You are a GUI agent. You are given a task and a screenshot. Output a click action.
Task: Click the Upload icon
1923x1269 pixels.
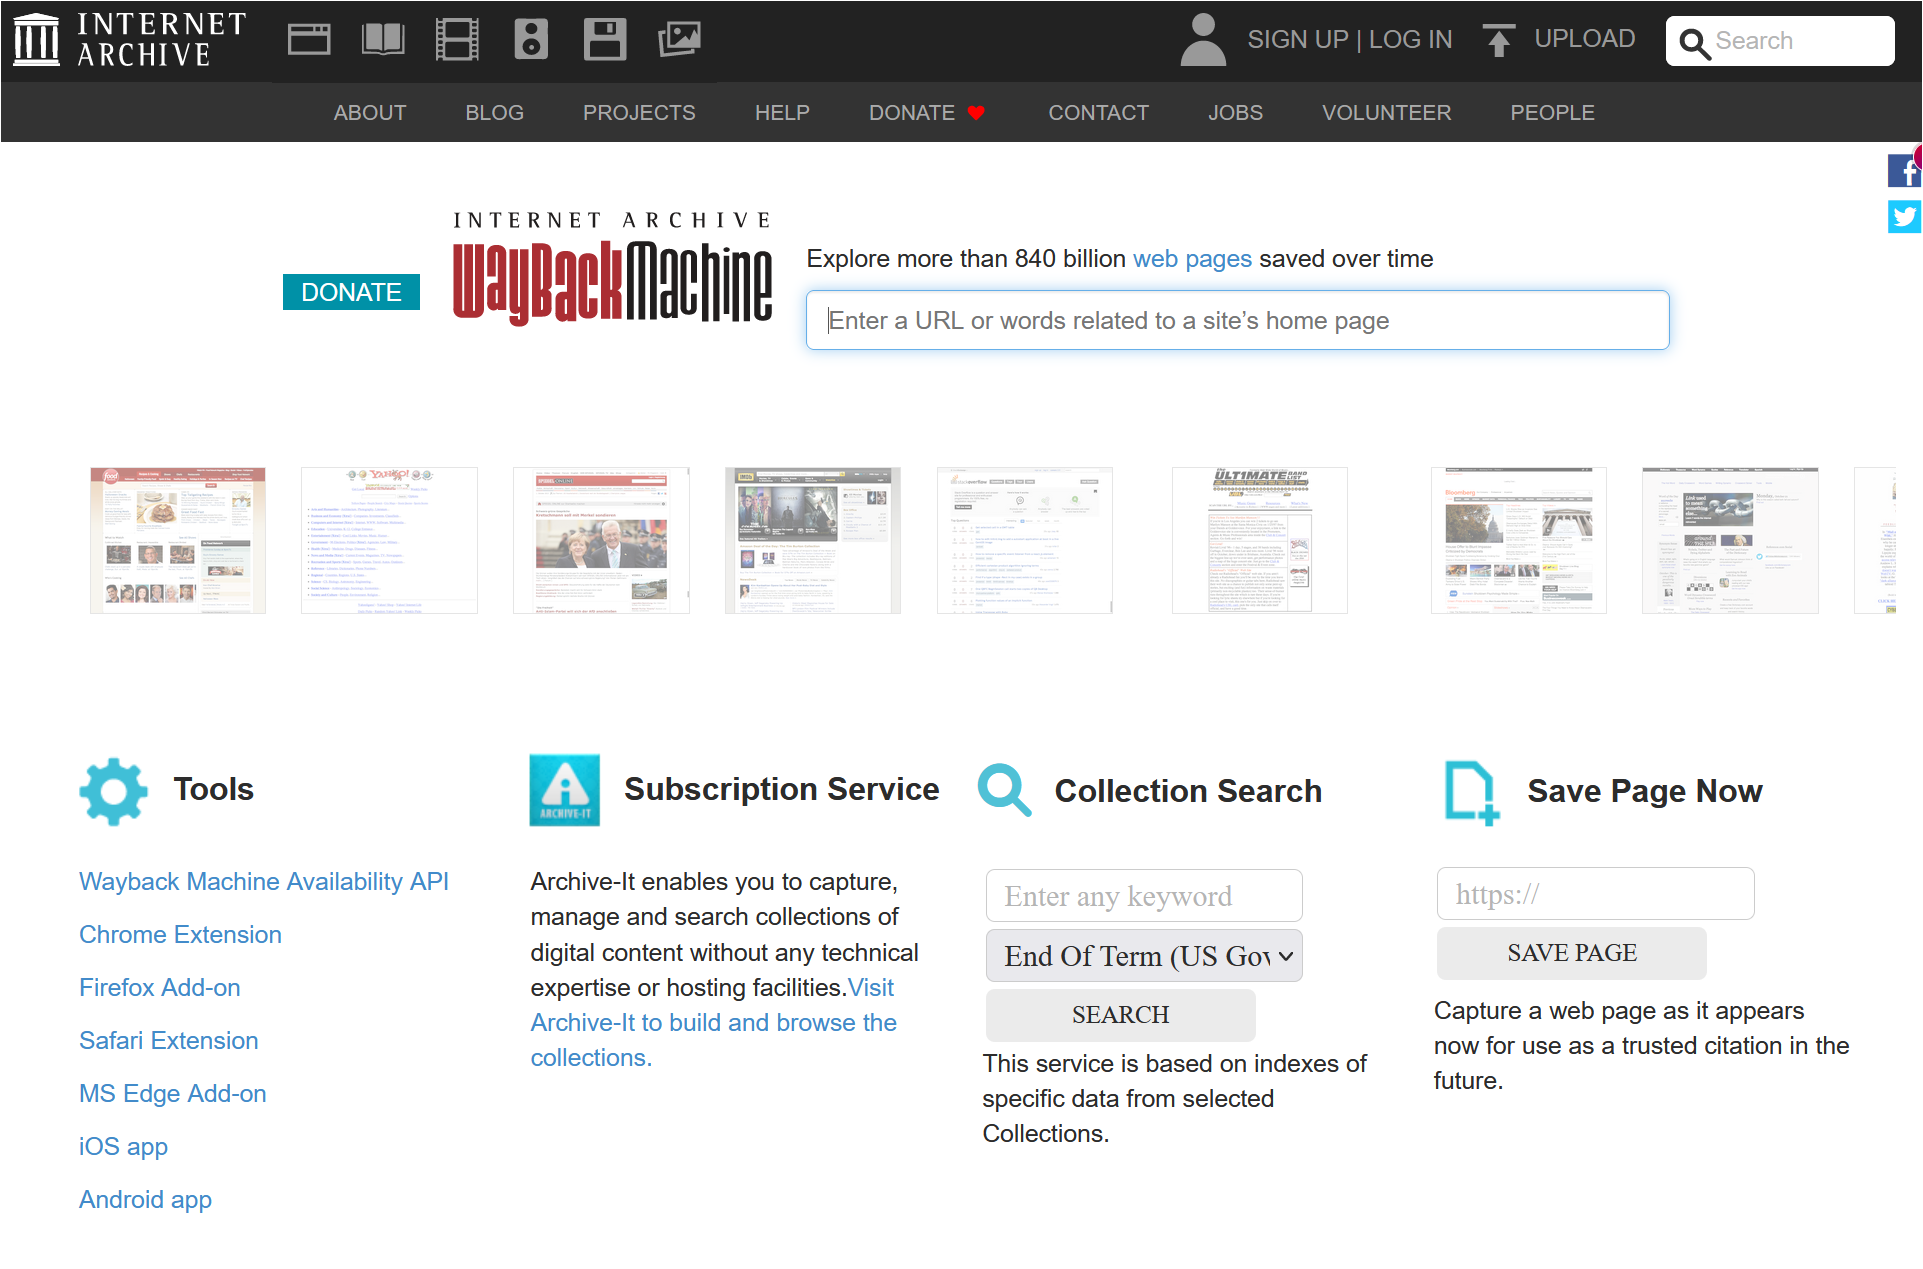(1499, 40)
